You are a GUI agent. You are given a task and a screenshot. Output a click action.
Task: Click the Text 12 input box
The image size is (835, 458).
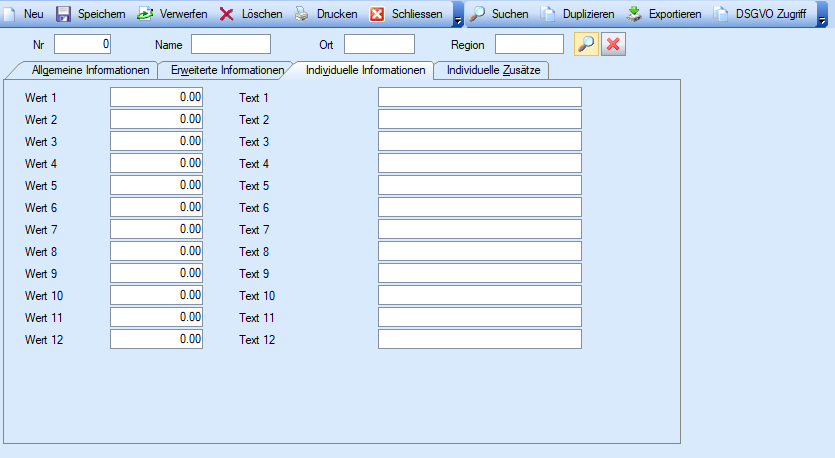[x=480, y=339]
